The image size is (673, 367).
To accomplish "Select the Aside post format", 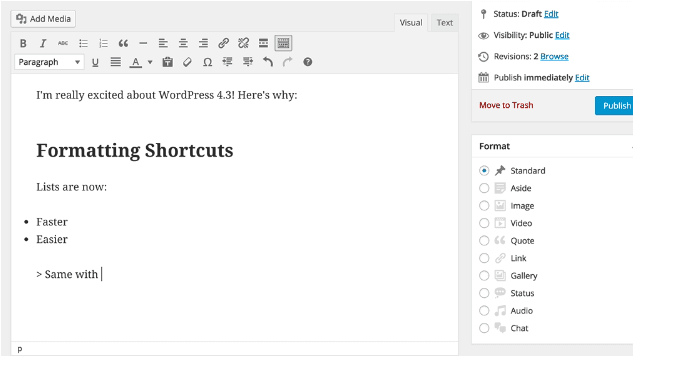I will (x=484, y=188).
